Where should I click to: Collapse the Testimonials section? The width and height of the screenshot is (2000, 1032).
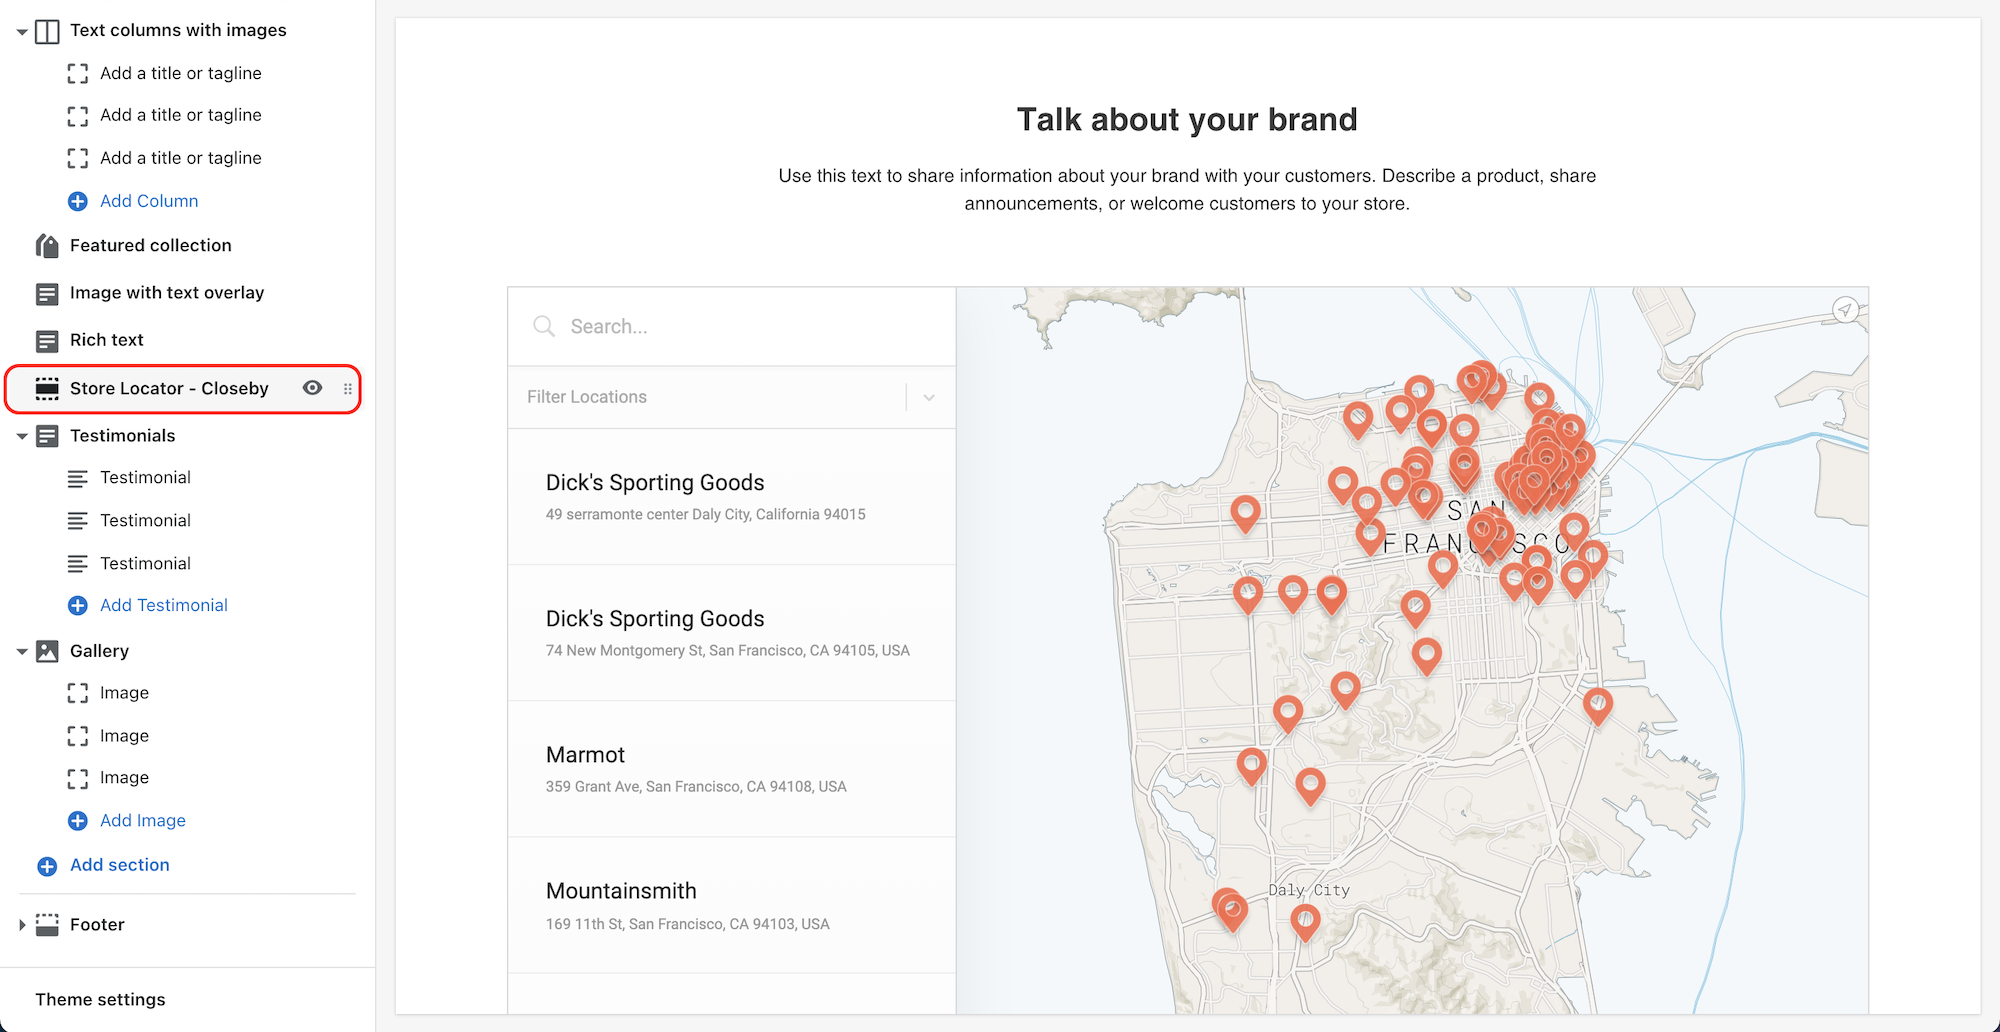pos(22,436)
